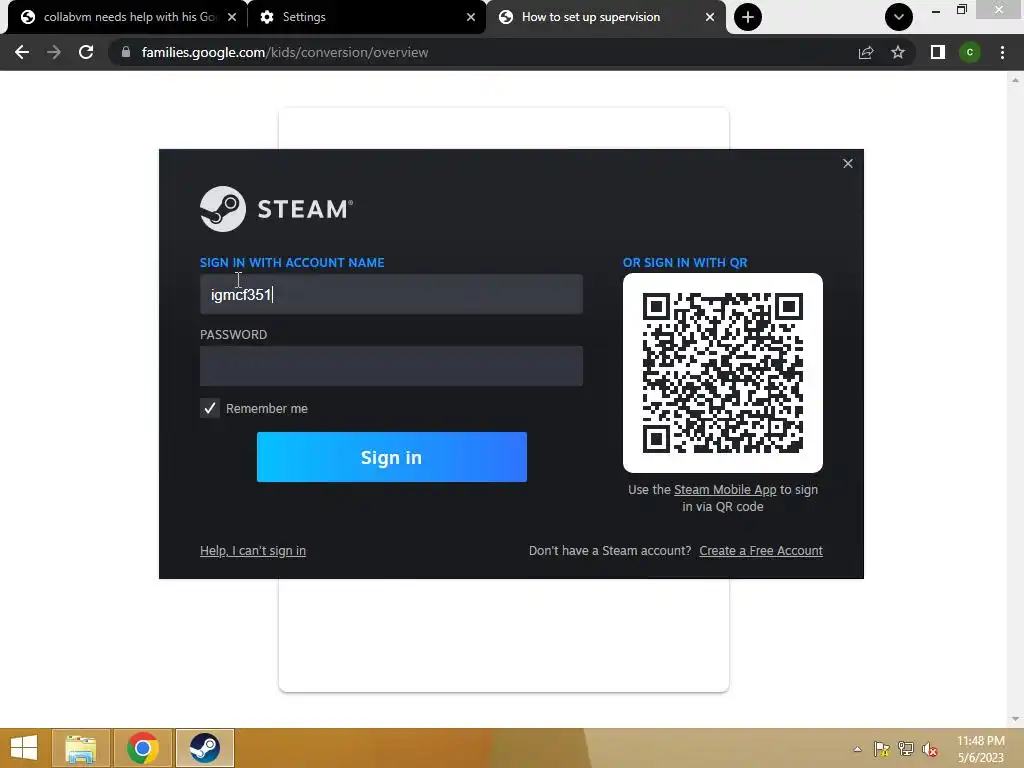Toggle the browser side panel

[938, 52]
